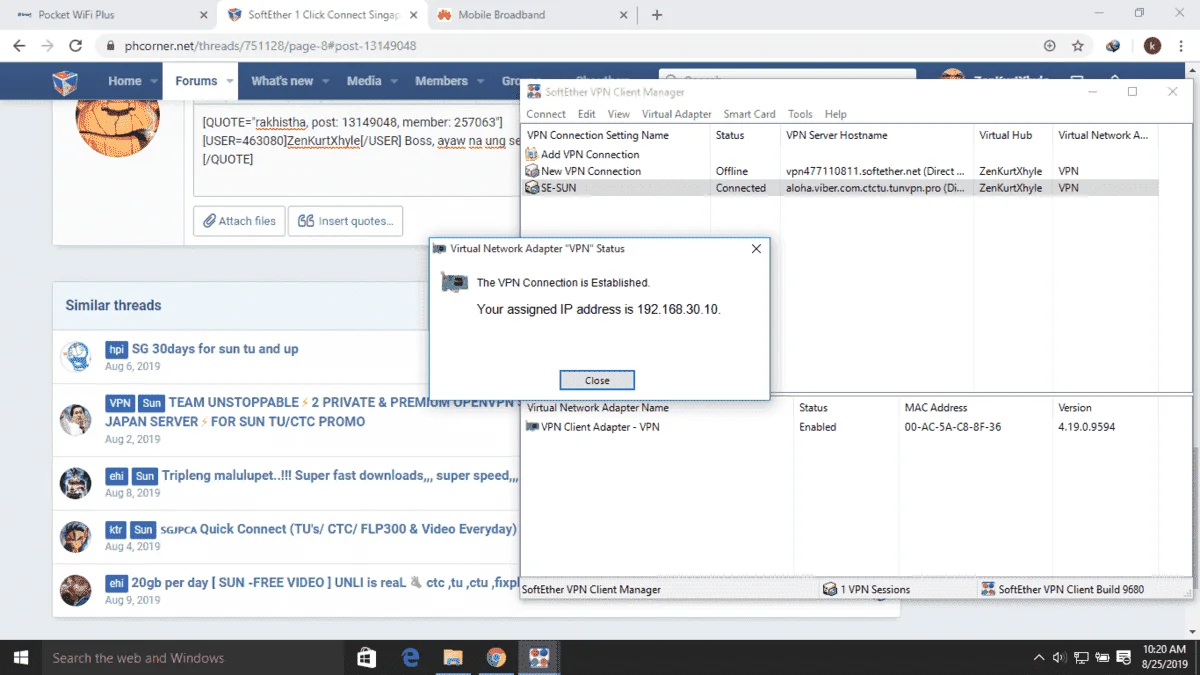Click Close in the VPN Status dialog
The image size is (1200, 675).
[x=597, y=380]
